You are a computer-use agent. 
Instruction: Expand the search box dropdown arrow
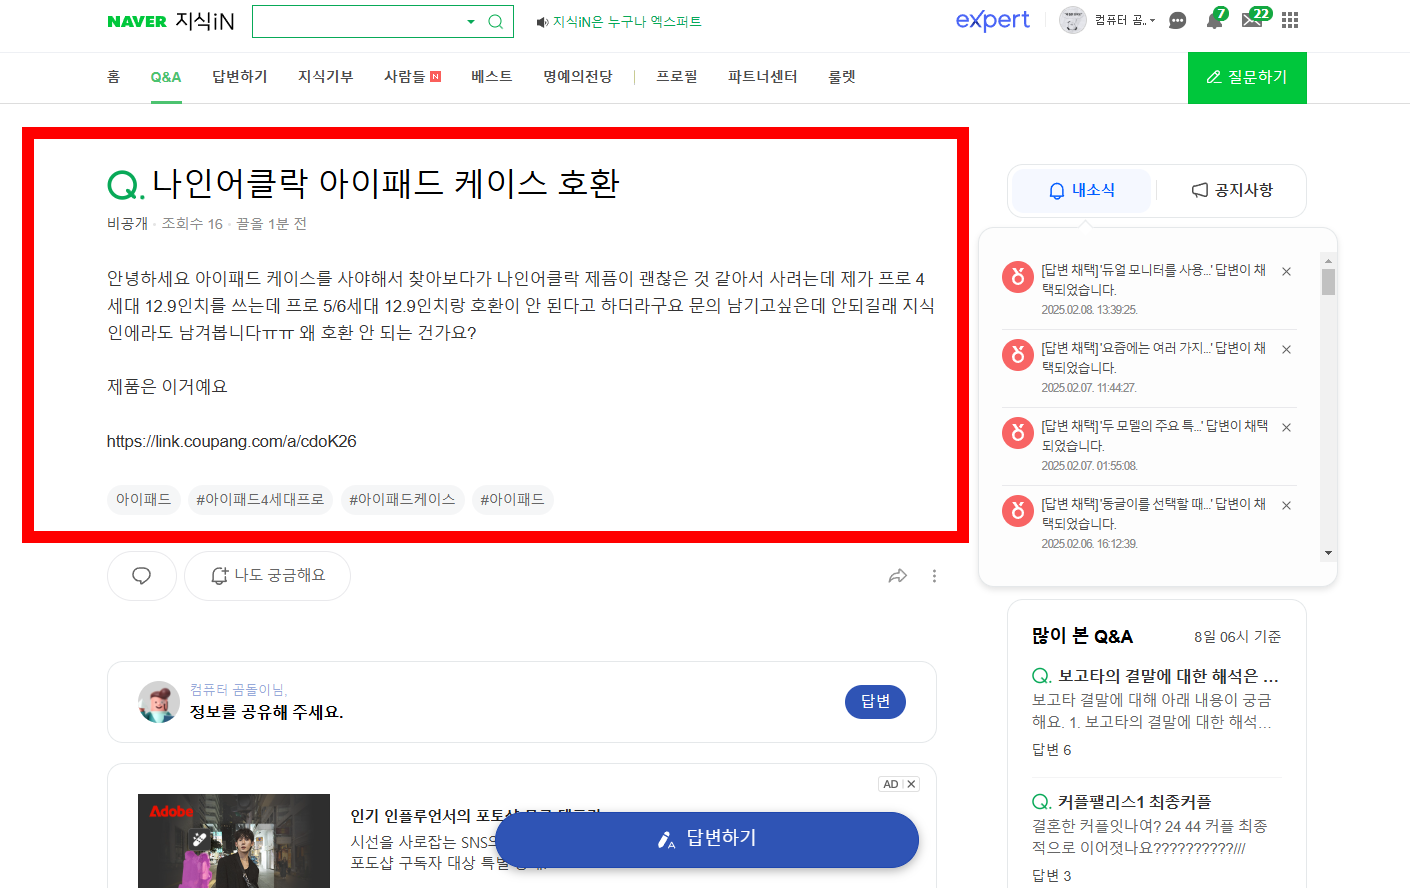pos(471,22)
